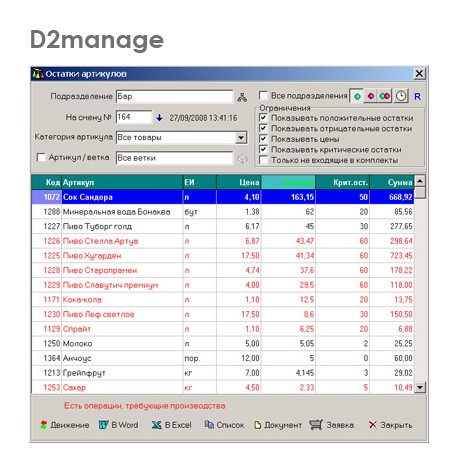This screenshot has width=458, height=458.
Task: Click the vertical scrollbar thumb
Action: (x=420, y=192)
